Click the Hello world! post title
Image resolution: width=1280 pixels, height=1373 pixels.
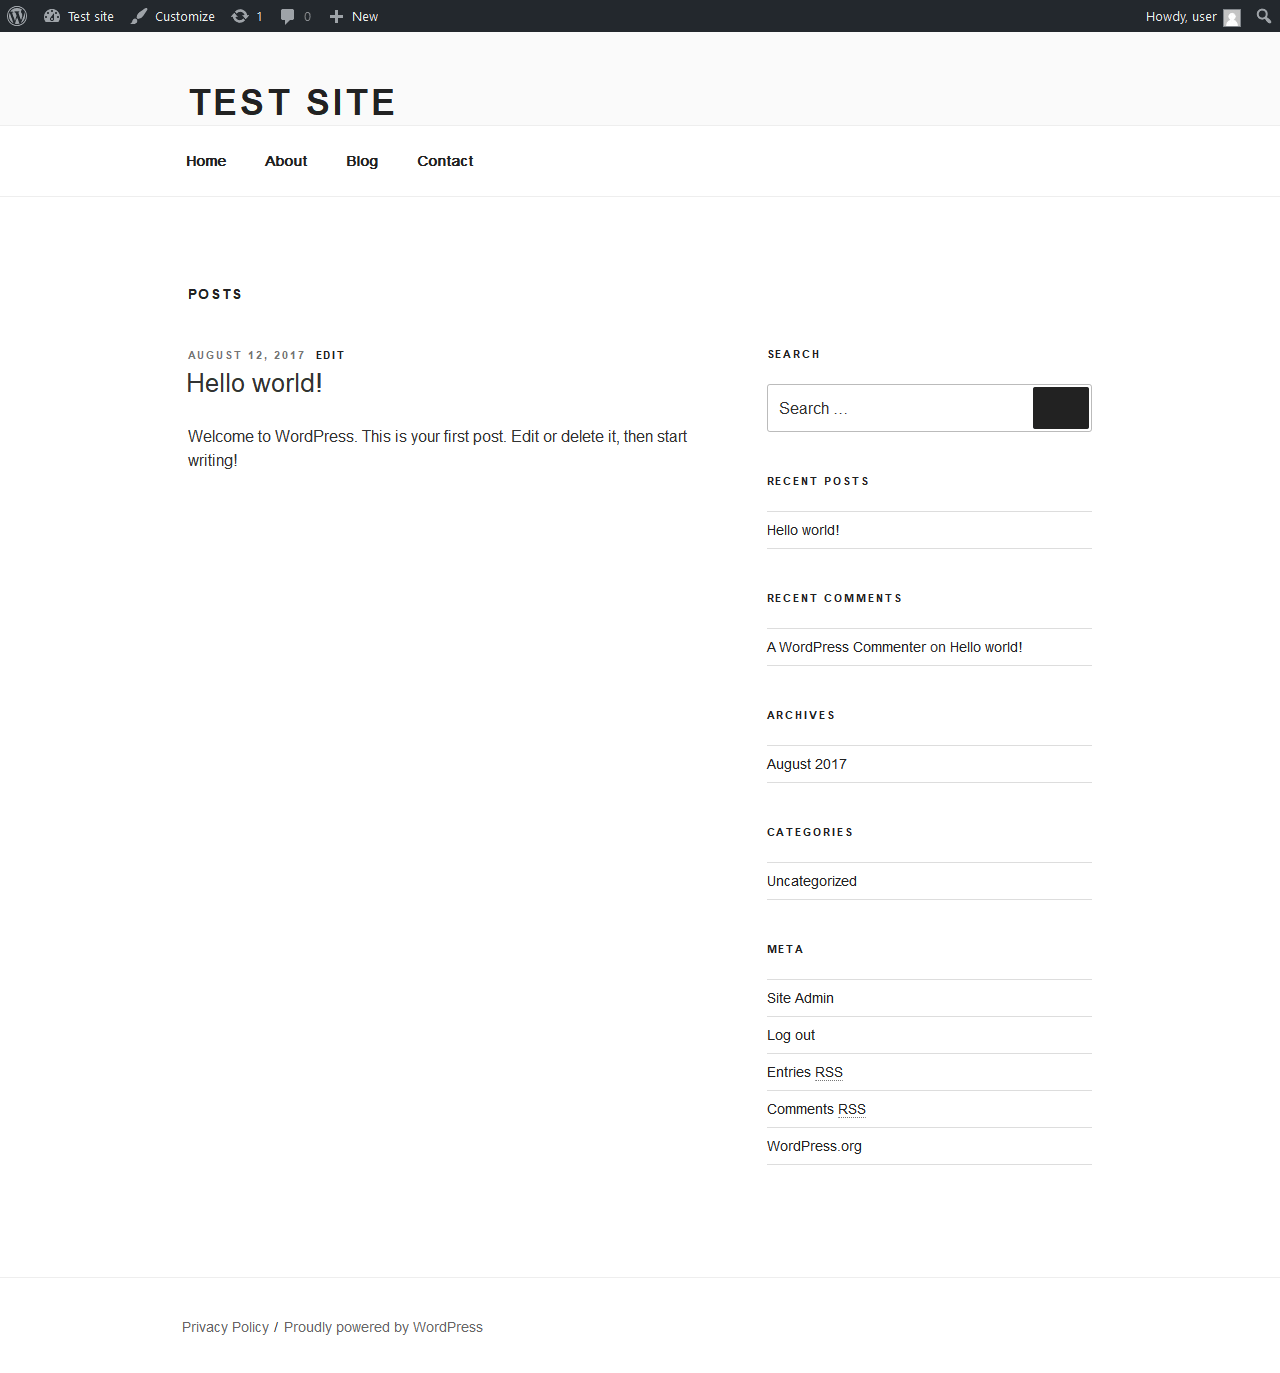[x=254, y=383]
